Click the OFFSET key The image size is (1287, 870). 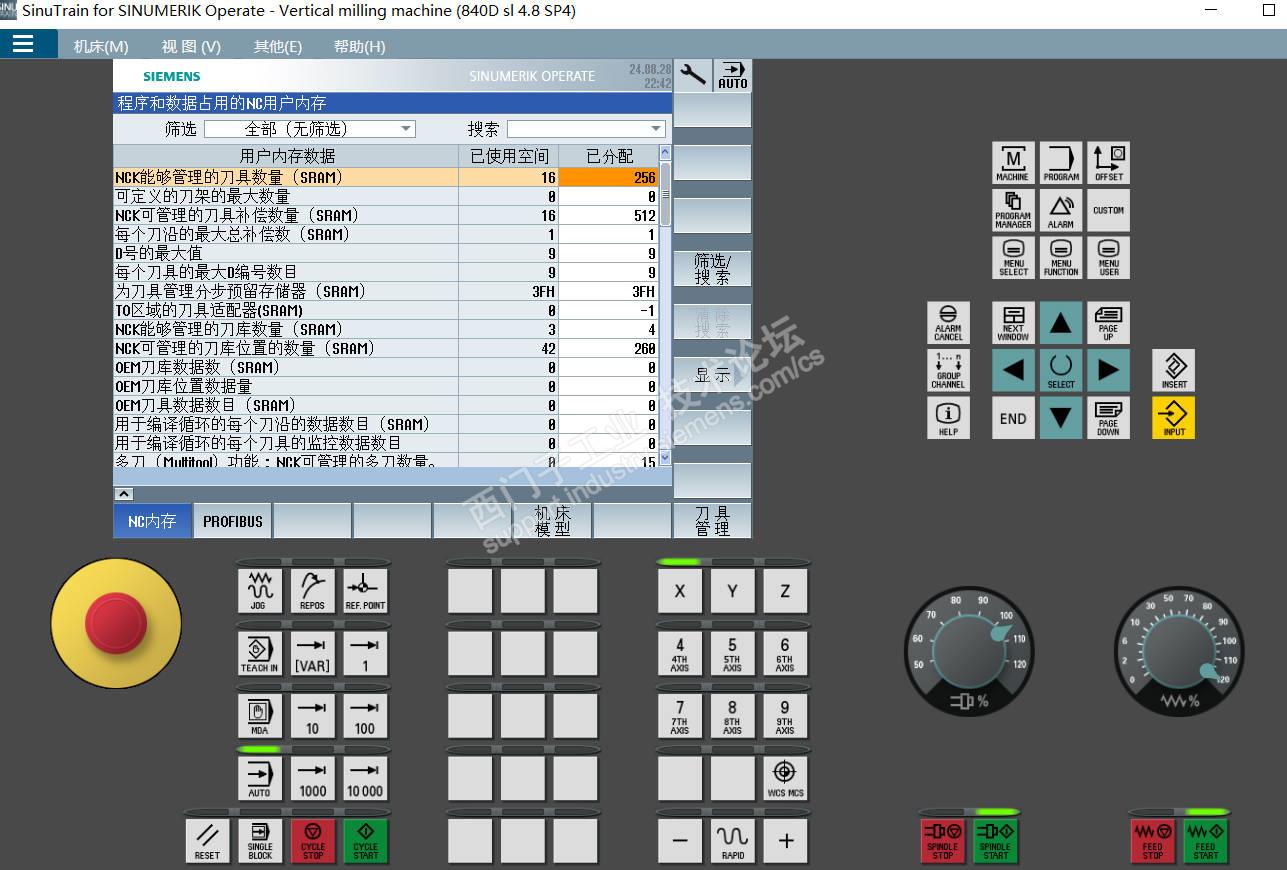1108,163
